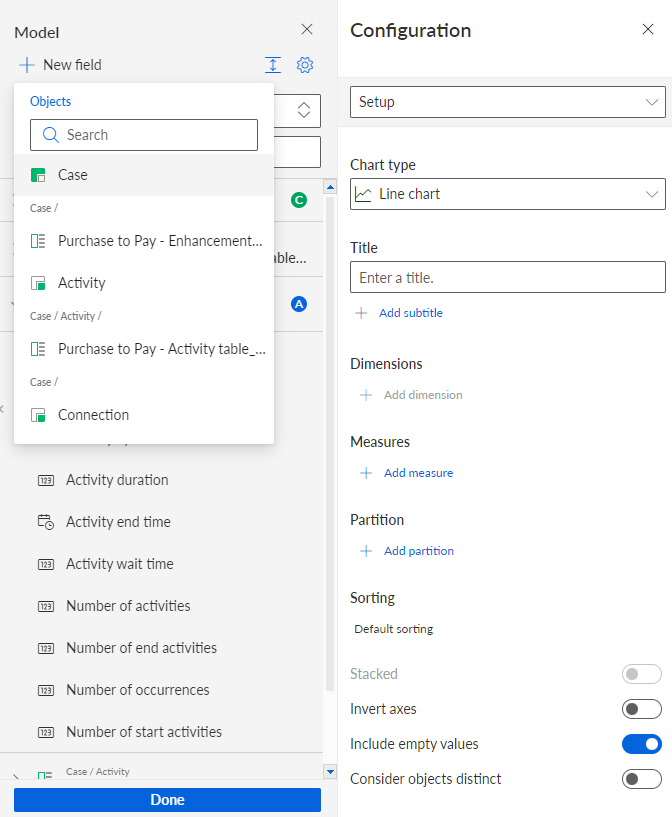The height and width of the screenshot is (817, 672).
Task: Click the Case object icon
Action: click(38, 175)
